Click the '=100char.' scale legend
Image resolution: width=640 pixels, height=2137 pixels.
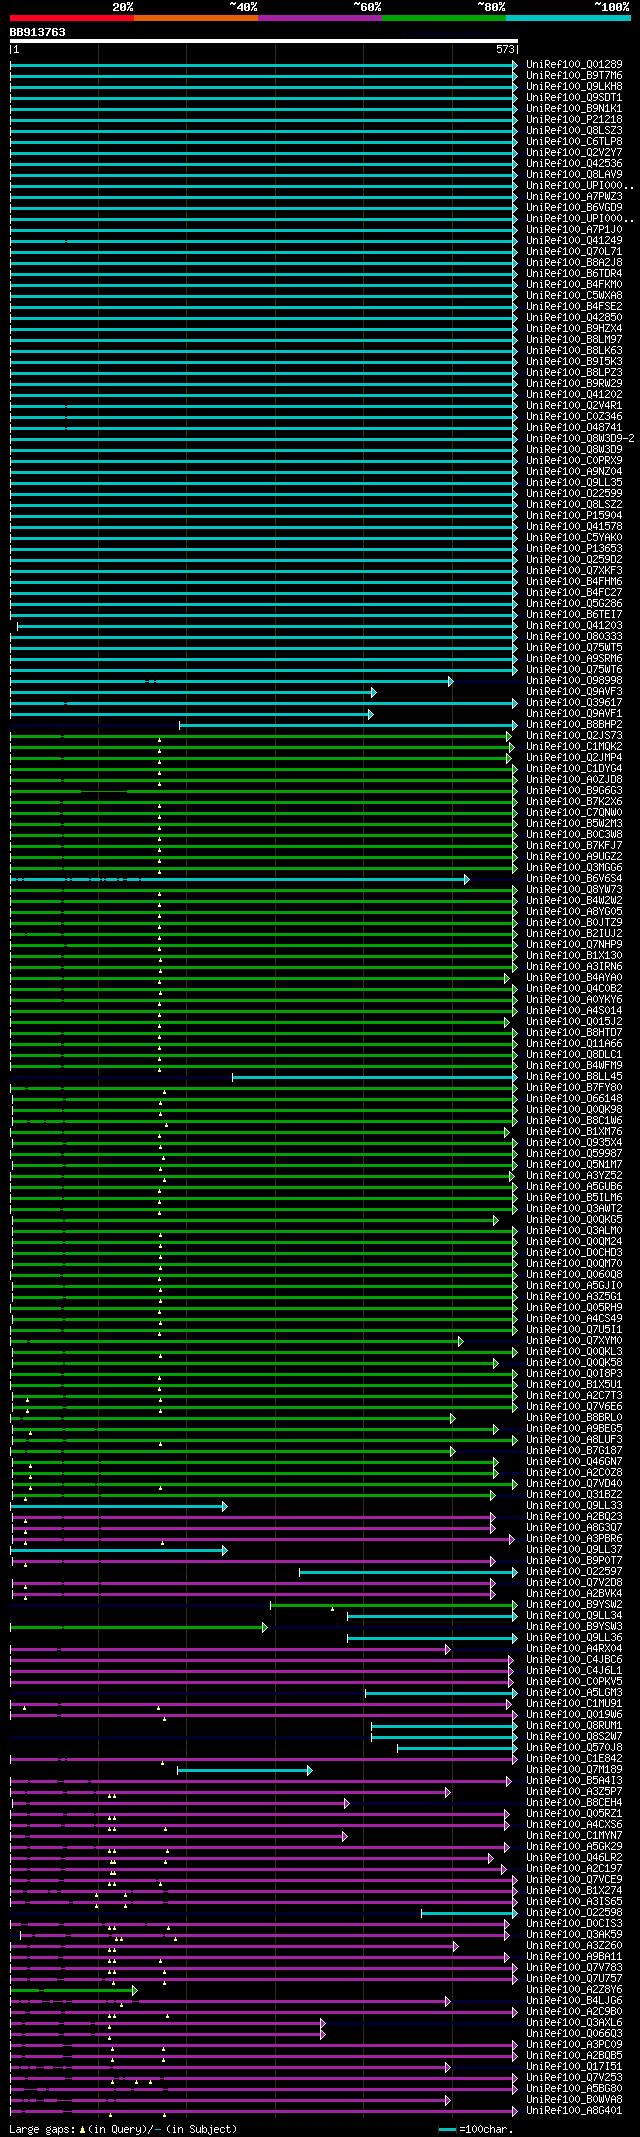click(x=476, y=2129)
